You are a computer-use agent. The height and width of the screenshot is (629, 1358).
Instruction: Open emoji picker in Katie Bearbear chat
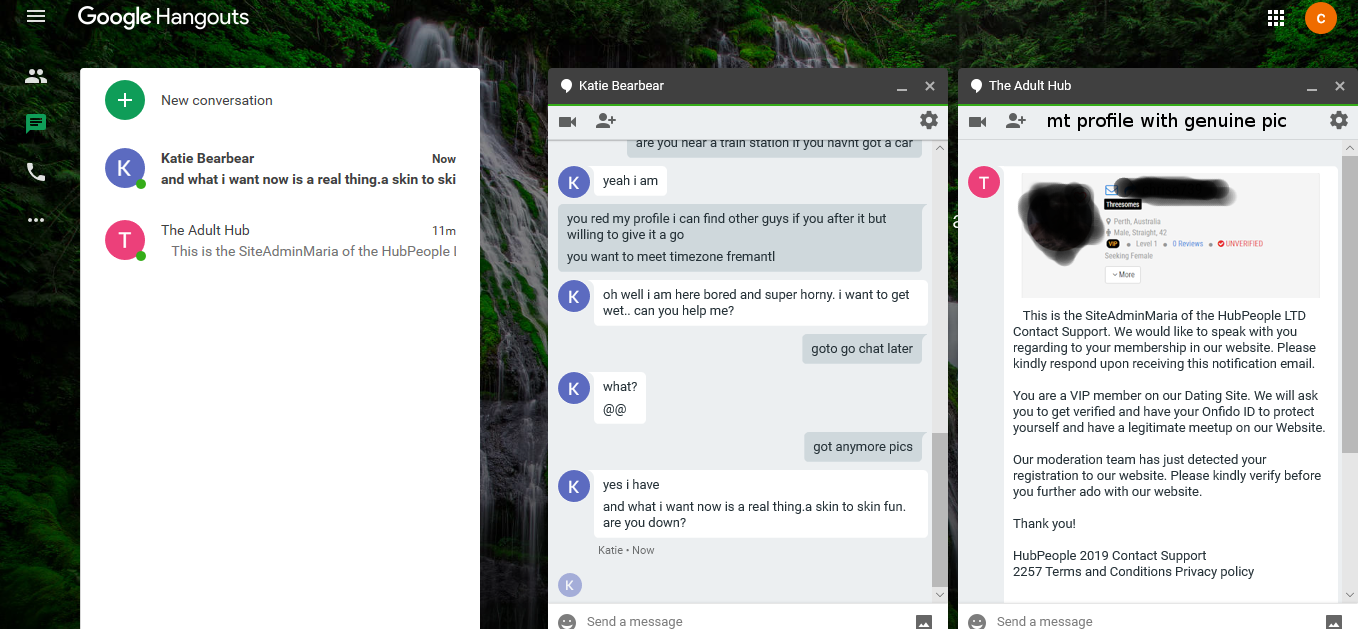click(567, 621)
